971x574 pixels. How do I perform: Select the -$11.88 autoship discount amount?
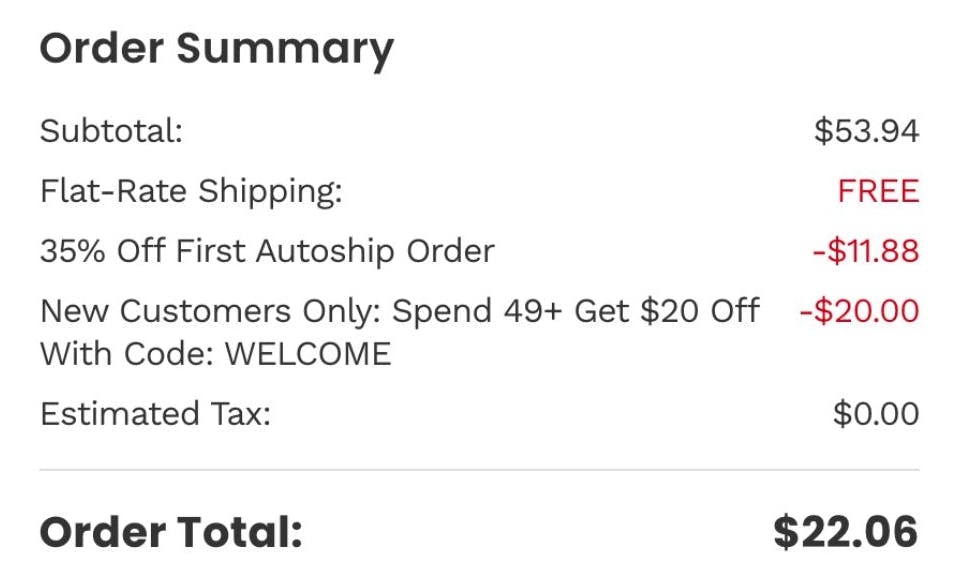coord(865,251)
